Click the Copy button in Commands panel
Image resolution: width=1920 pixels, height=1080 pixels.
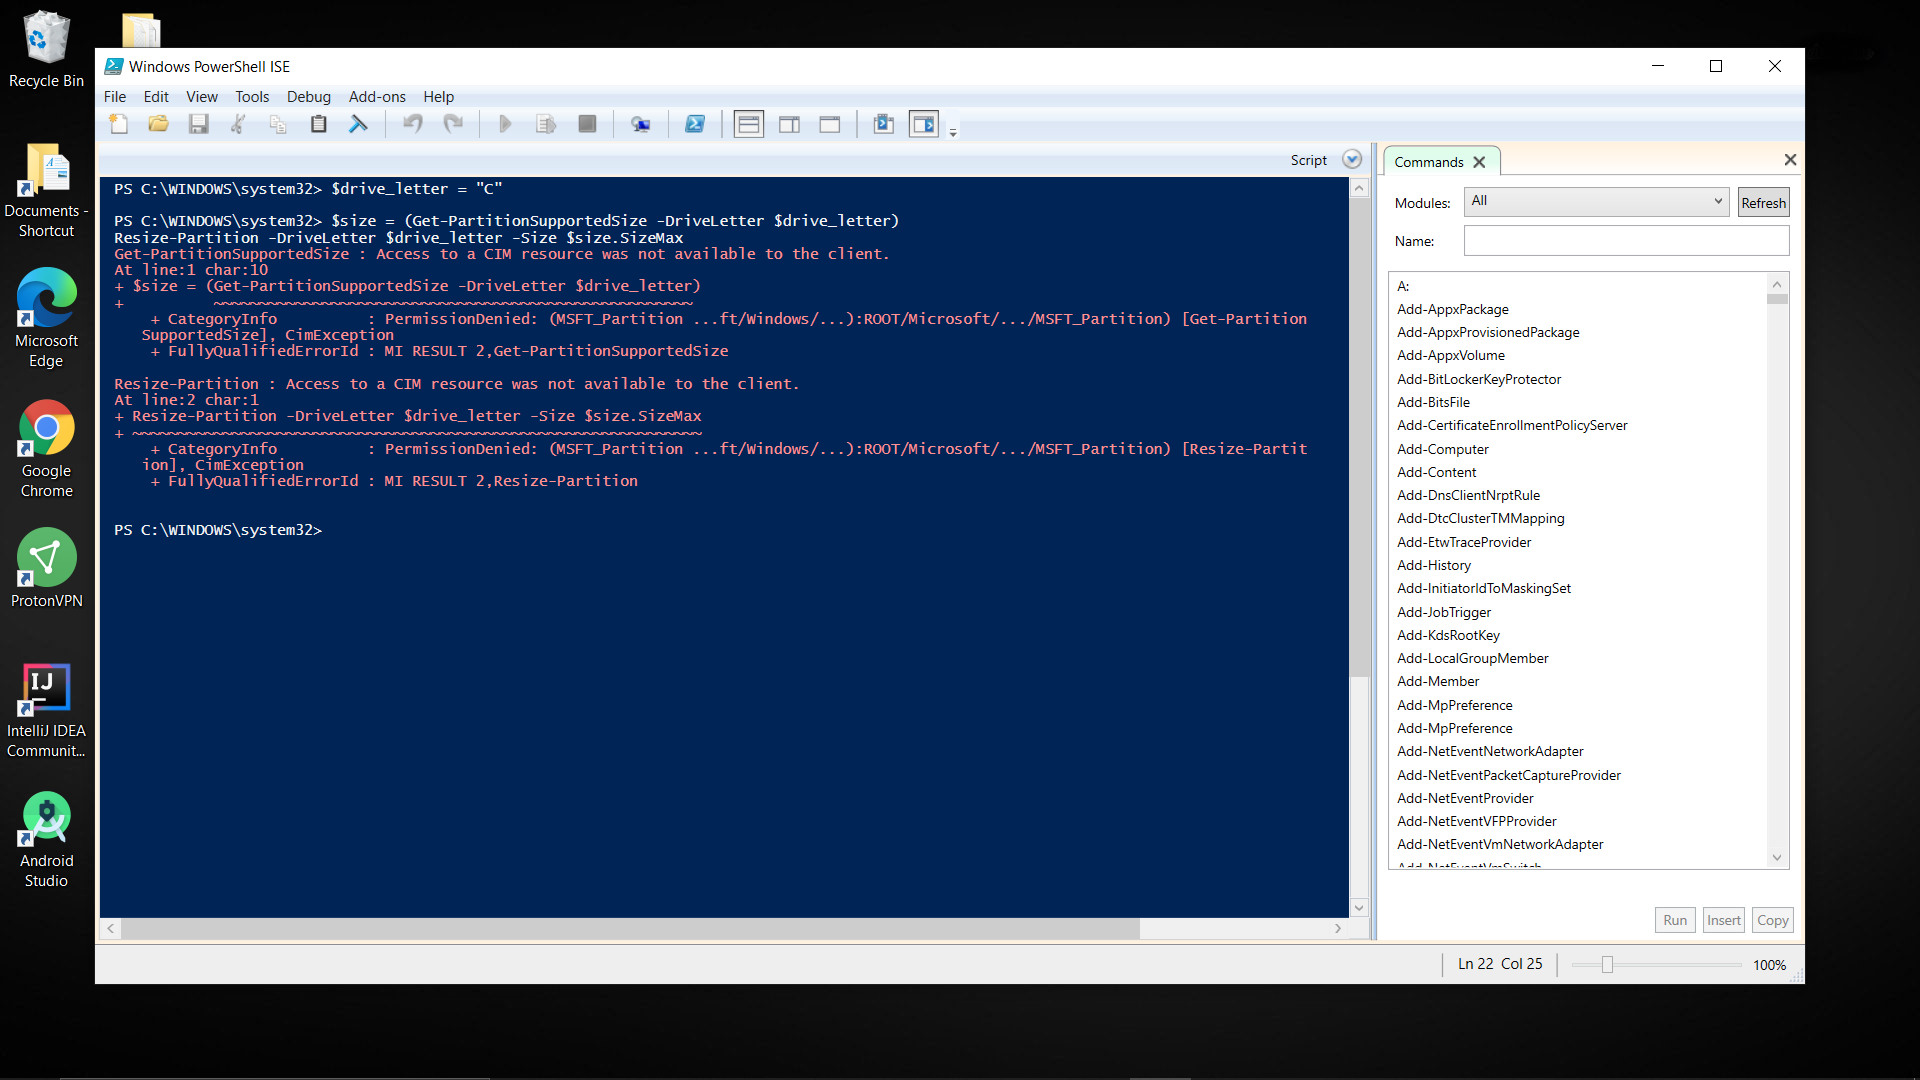click(x=1773, y=920)
